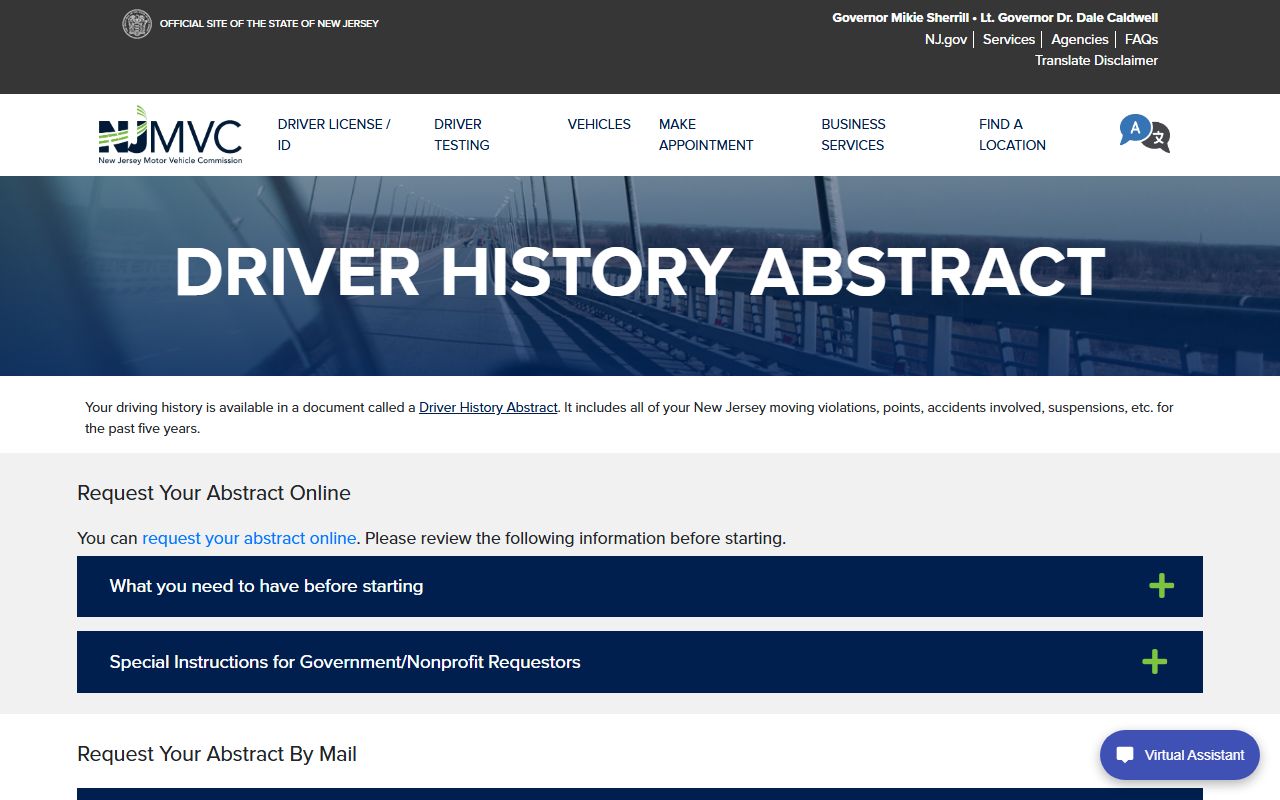Follow the NJ.gov link

click(x=946, y=39)
